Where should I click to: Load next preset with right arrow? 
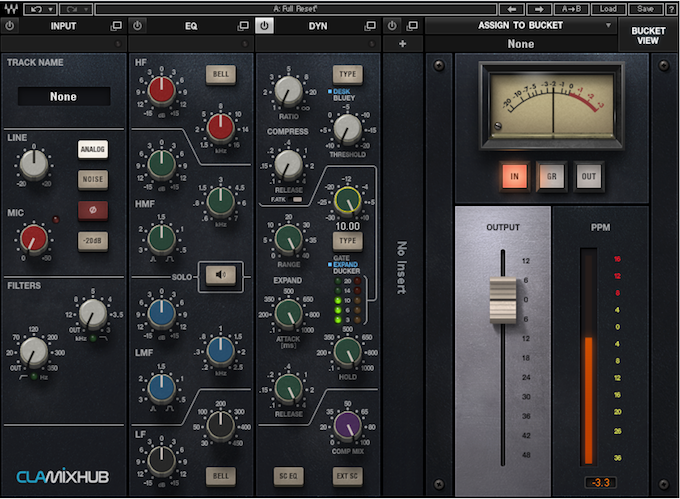coord(539,9)
